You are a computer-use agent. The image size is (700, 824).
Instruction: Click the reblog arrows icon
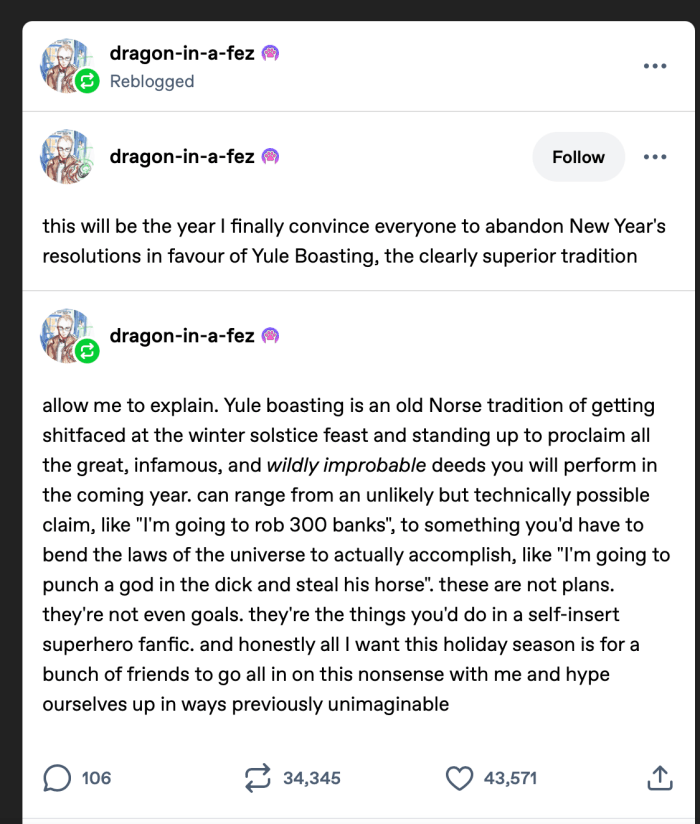(x=259, y=778)
